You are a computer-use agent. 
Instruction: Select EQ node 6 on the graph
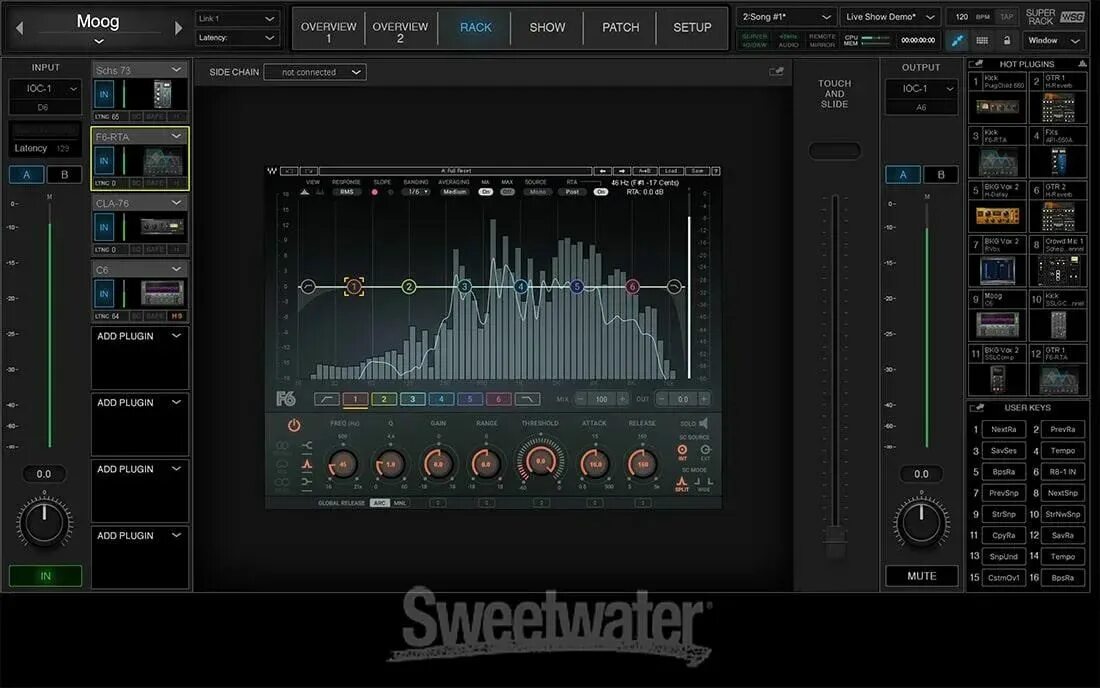pos(632,286)
